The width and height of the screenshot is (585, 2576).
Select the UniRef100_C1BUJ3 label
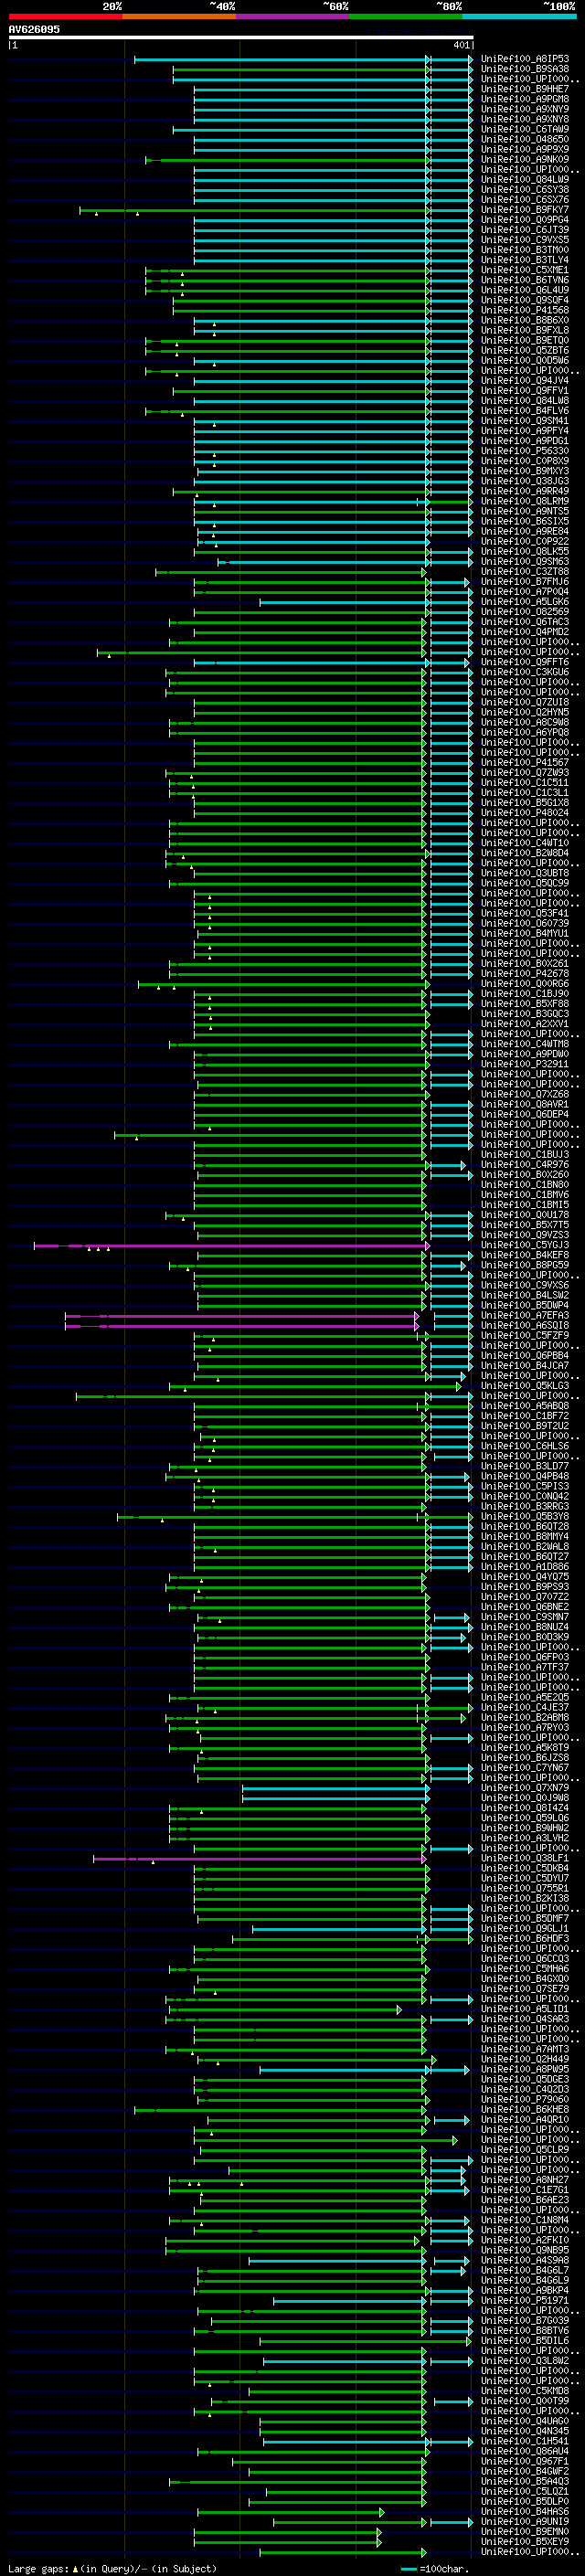click(x=524, y=1154)
